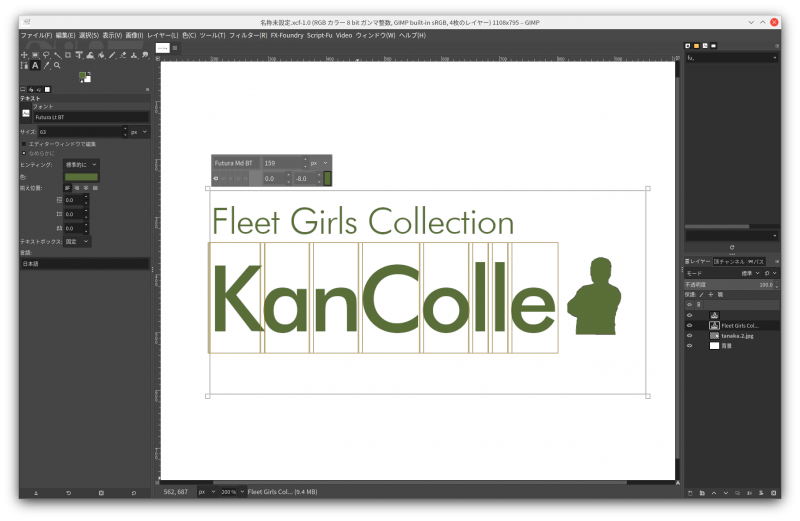800x521 pixels.
Task: Set filled text justification
Action: (x=95, y=188)
